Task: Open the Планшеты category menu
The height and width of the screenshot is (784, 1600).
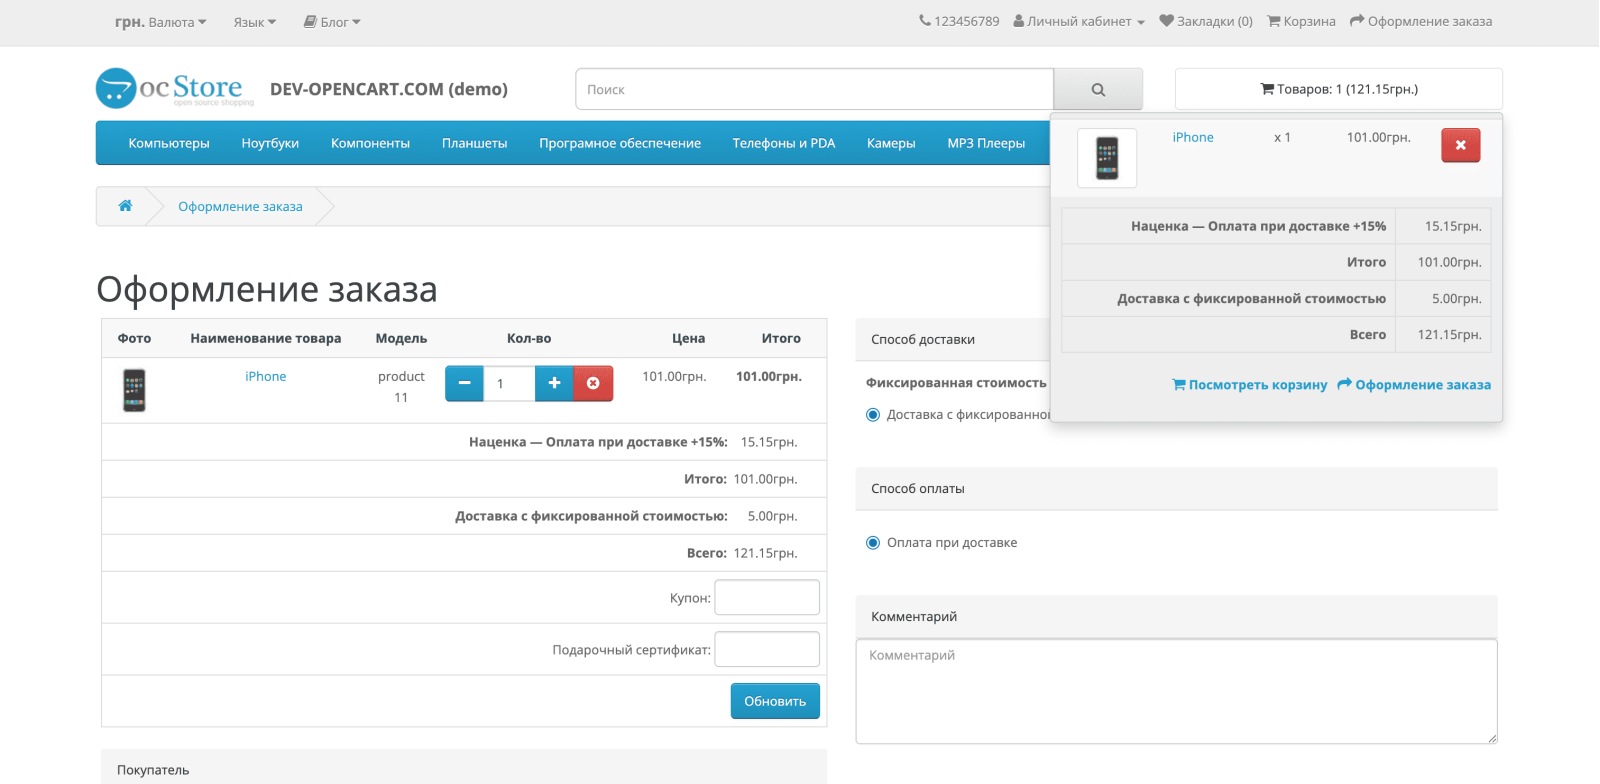Action: [x=474, y=143]
